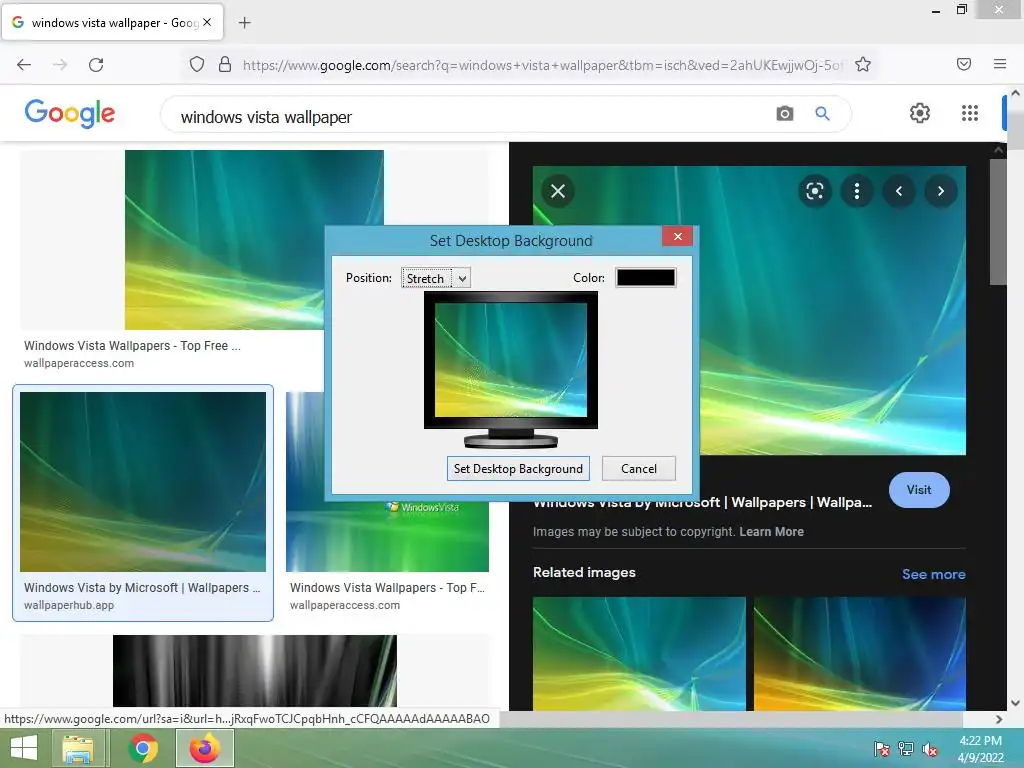The height and width of the screenshot is (768, 1024).
Task: Go back with the browser back arrow
Action: (24, 65)
